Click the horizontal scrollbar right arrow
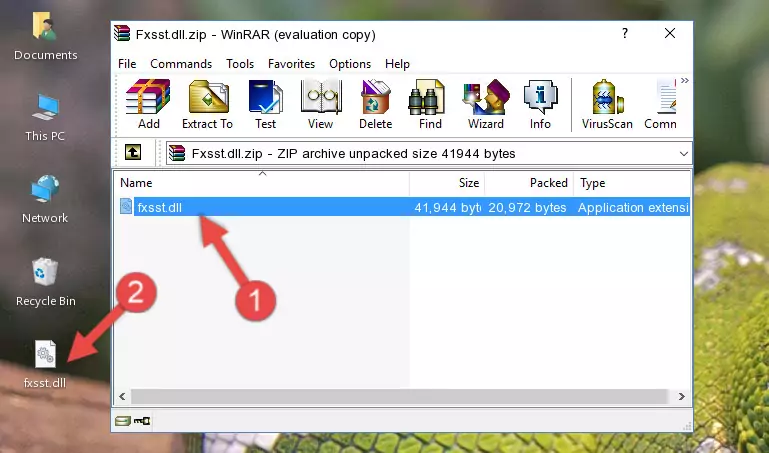769x453 pixels. 682,397
